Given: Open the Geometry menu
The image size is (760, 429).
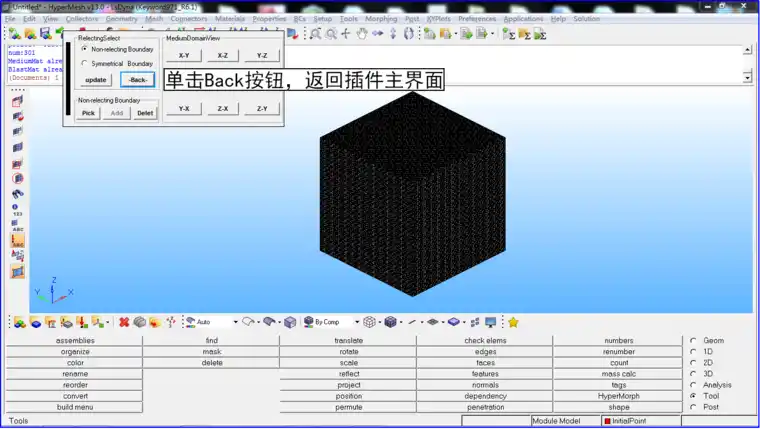Looking at the screenshot, I should pos(121,18).
